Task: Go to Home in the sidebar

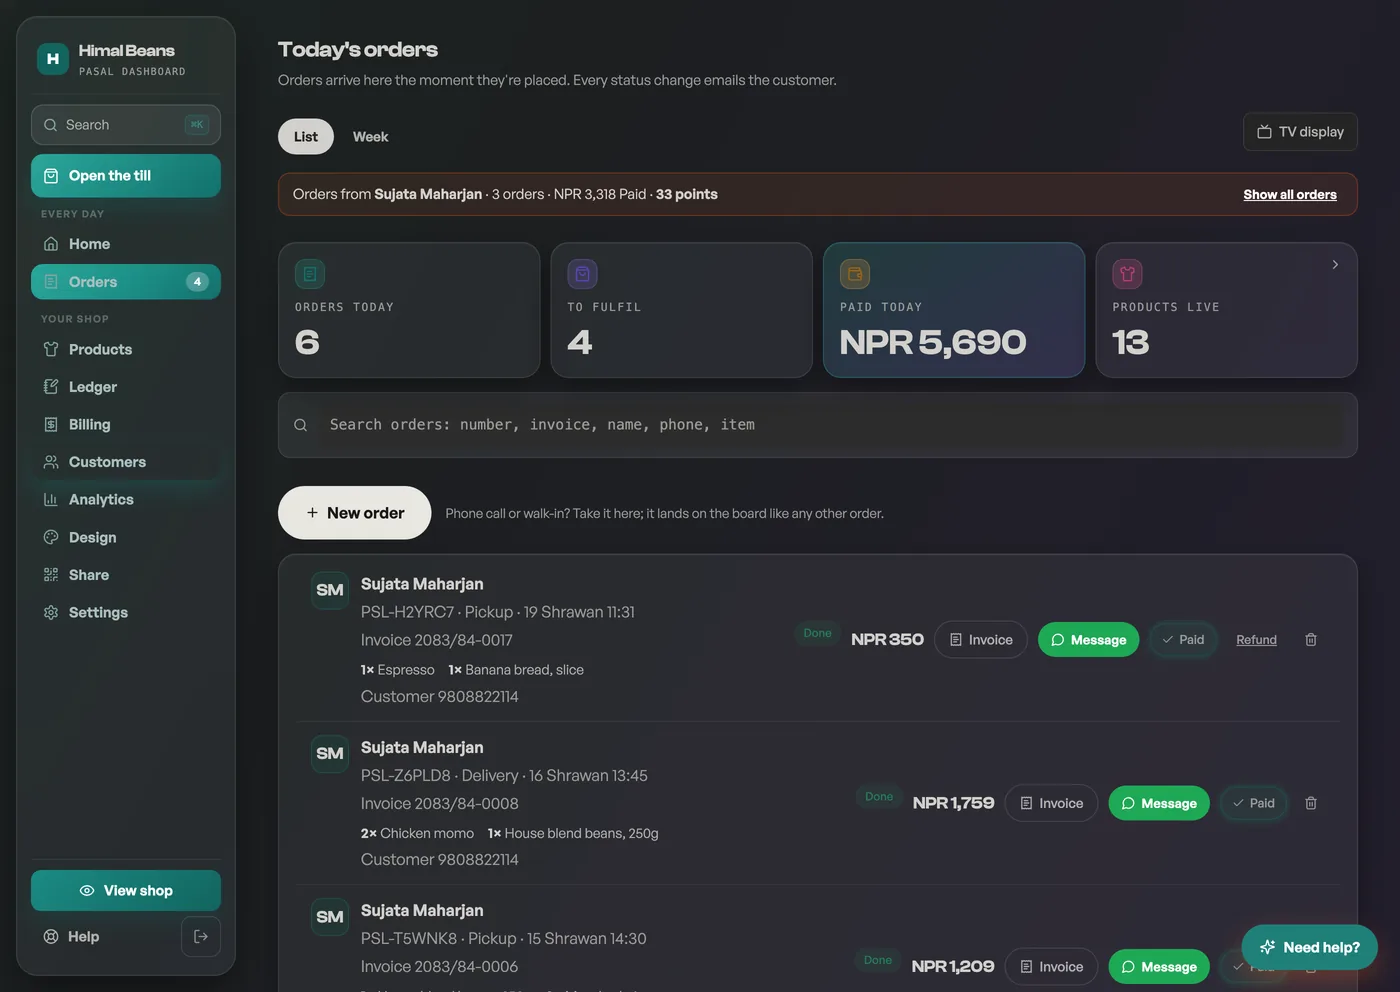Action: point(126,244)
